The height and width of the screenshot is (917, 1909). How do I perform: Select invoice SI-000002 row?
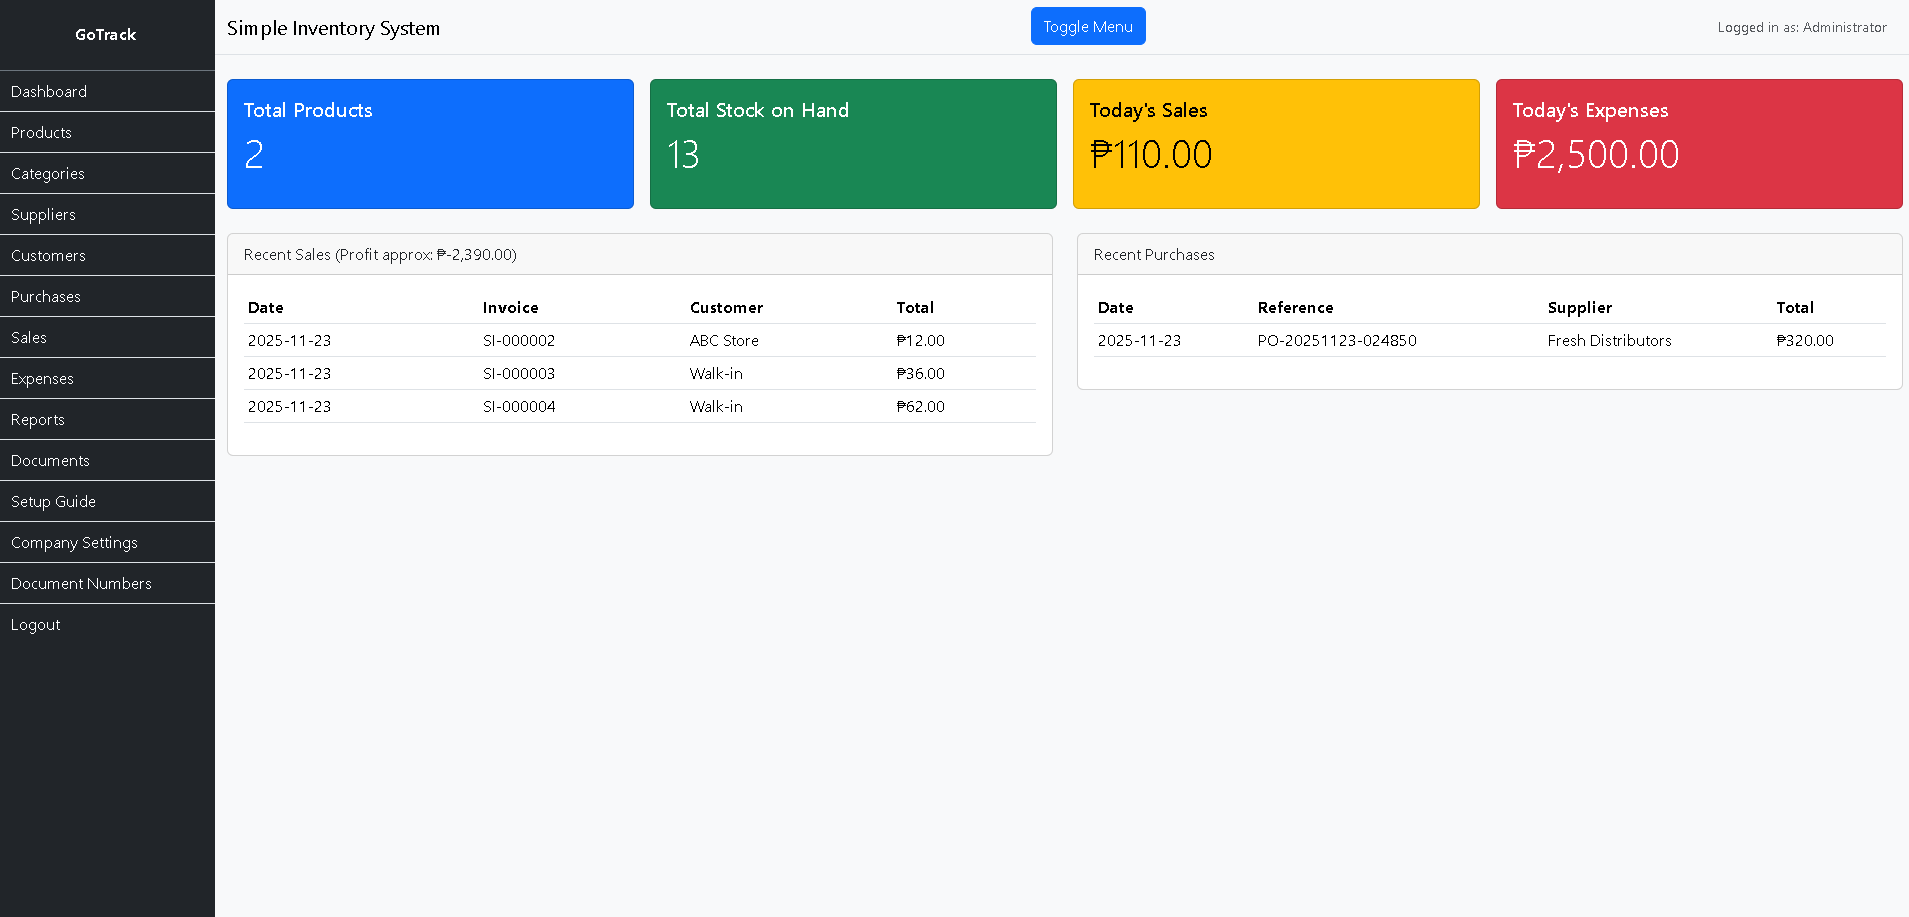point(518,340)
